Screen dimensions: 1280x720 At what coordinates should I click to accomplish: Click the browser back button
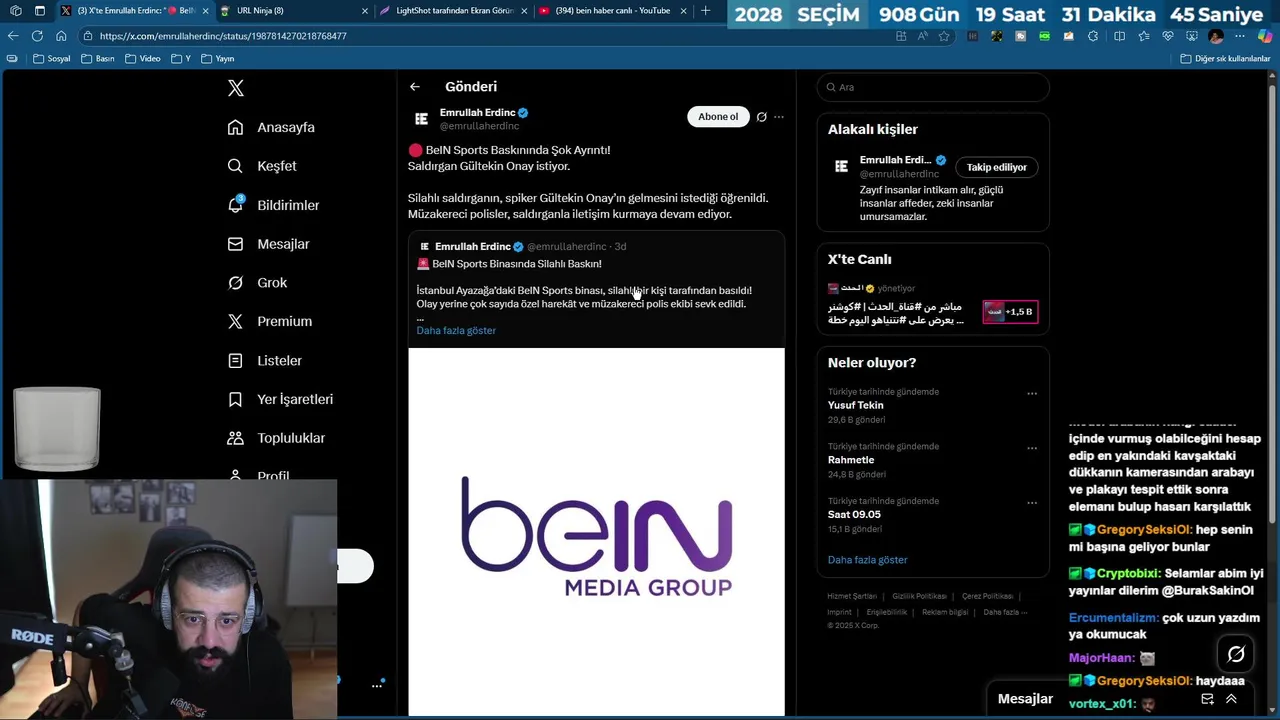(x=13, y=36)
